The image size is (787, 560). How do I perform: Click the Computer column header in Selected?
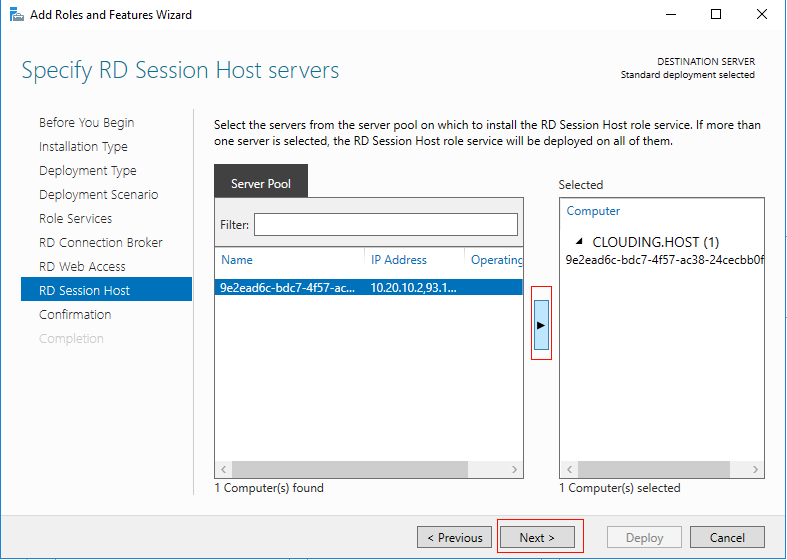[593, 211]
